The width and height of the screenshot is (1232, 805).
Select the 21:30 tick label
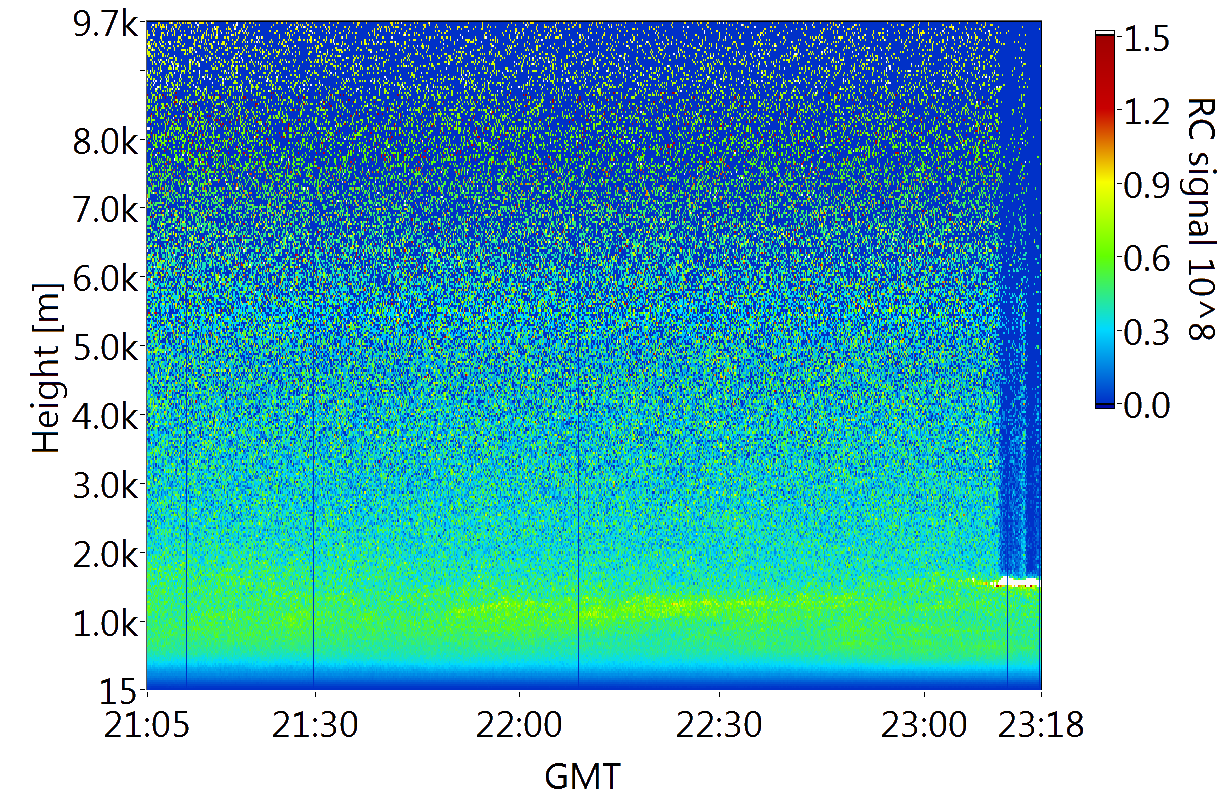(x=314, y=724)
